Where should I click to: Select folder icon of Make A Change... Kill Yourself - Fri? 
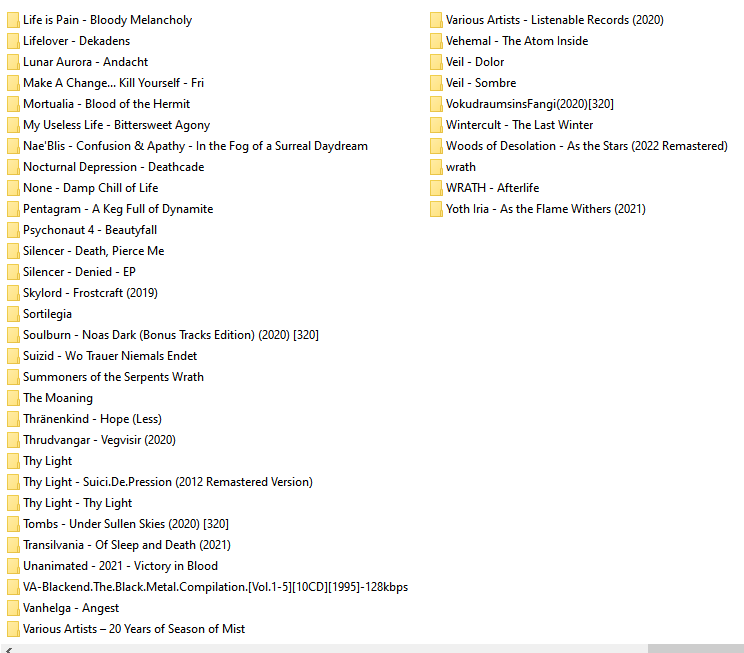click(13, 83)
